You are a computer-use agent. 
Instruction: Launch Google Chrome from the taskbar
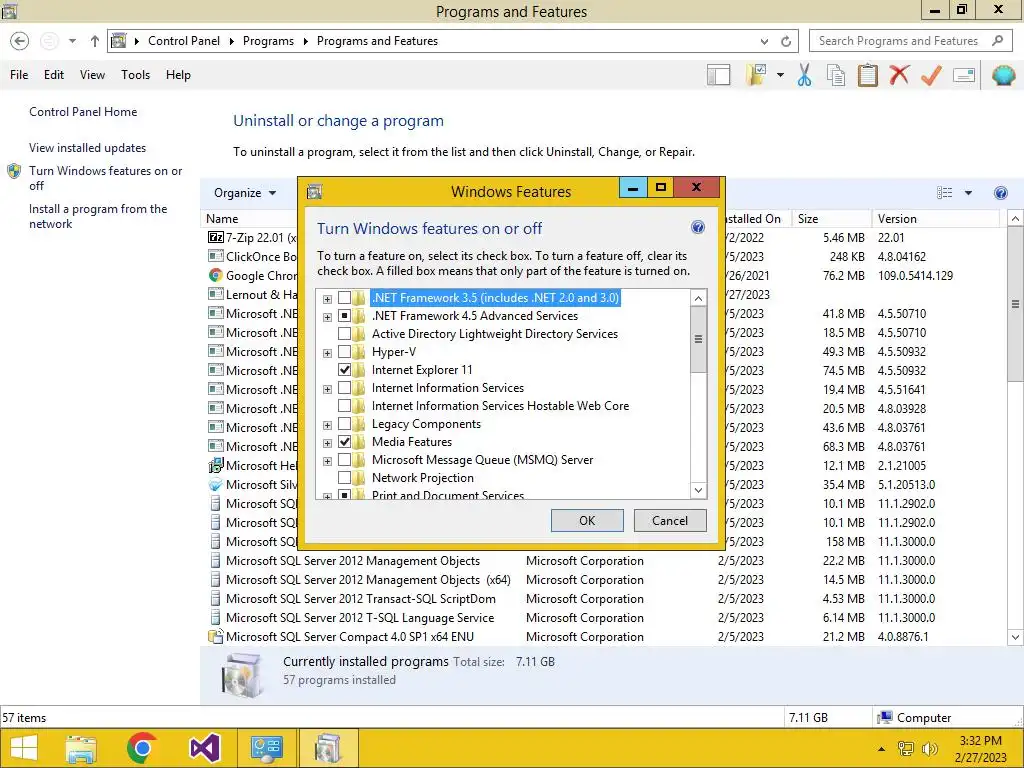pyautogui.click(x=142, y=748)
